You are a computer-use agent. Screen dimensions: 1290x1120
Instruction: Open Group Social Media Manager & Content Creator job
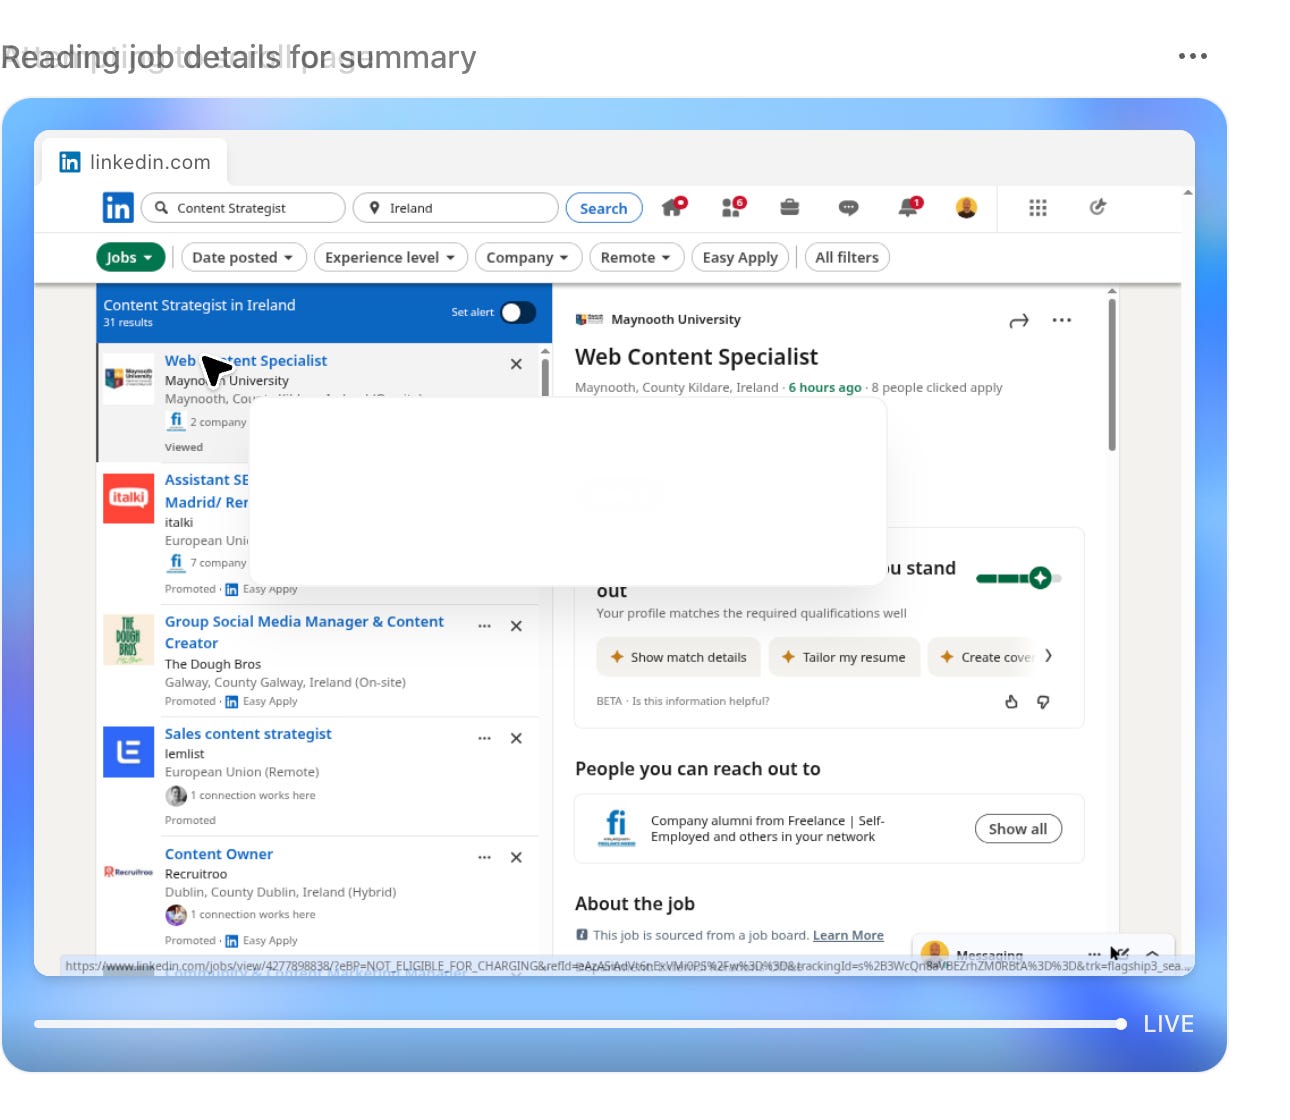click(x=304, y=632)
